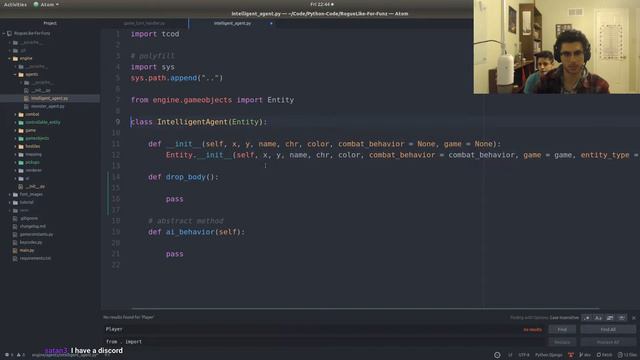Screen dimensions: 640x360
Task: Click the requirements.txt file icon
Action: (x=15, y=258)
